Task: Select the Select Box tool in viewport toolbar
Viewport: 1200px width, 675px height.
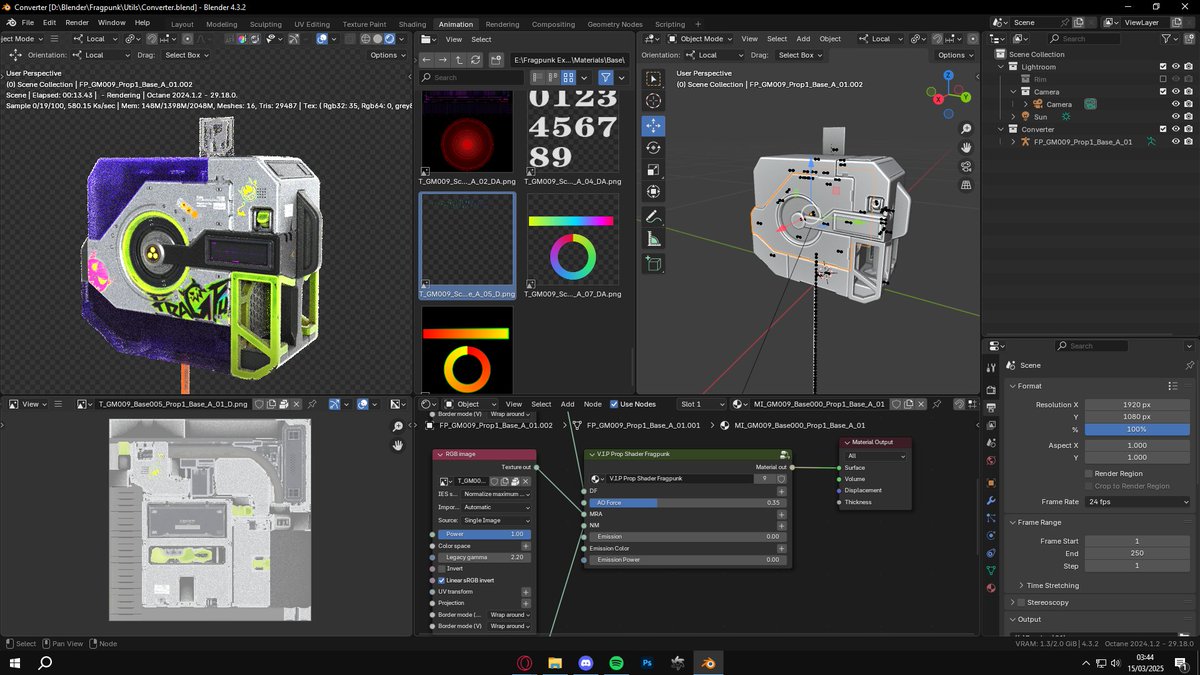Action: click(653, 79)
